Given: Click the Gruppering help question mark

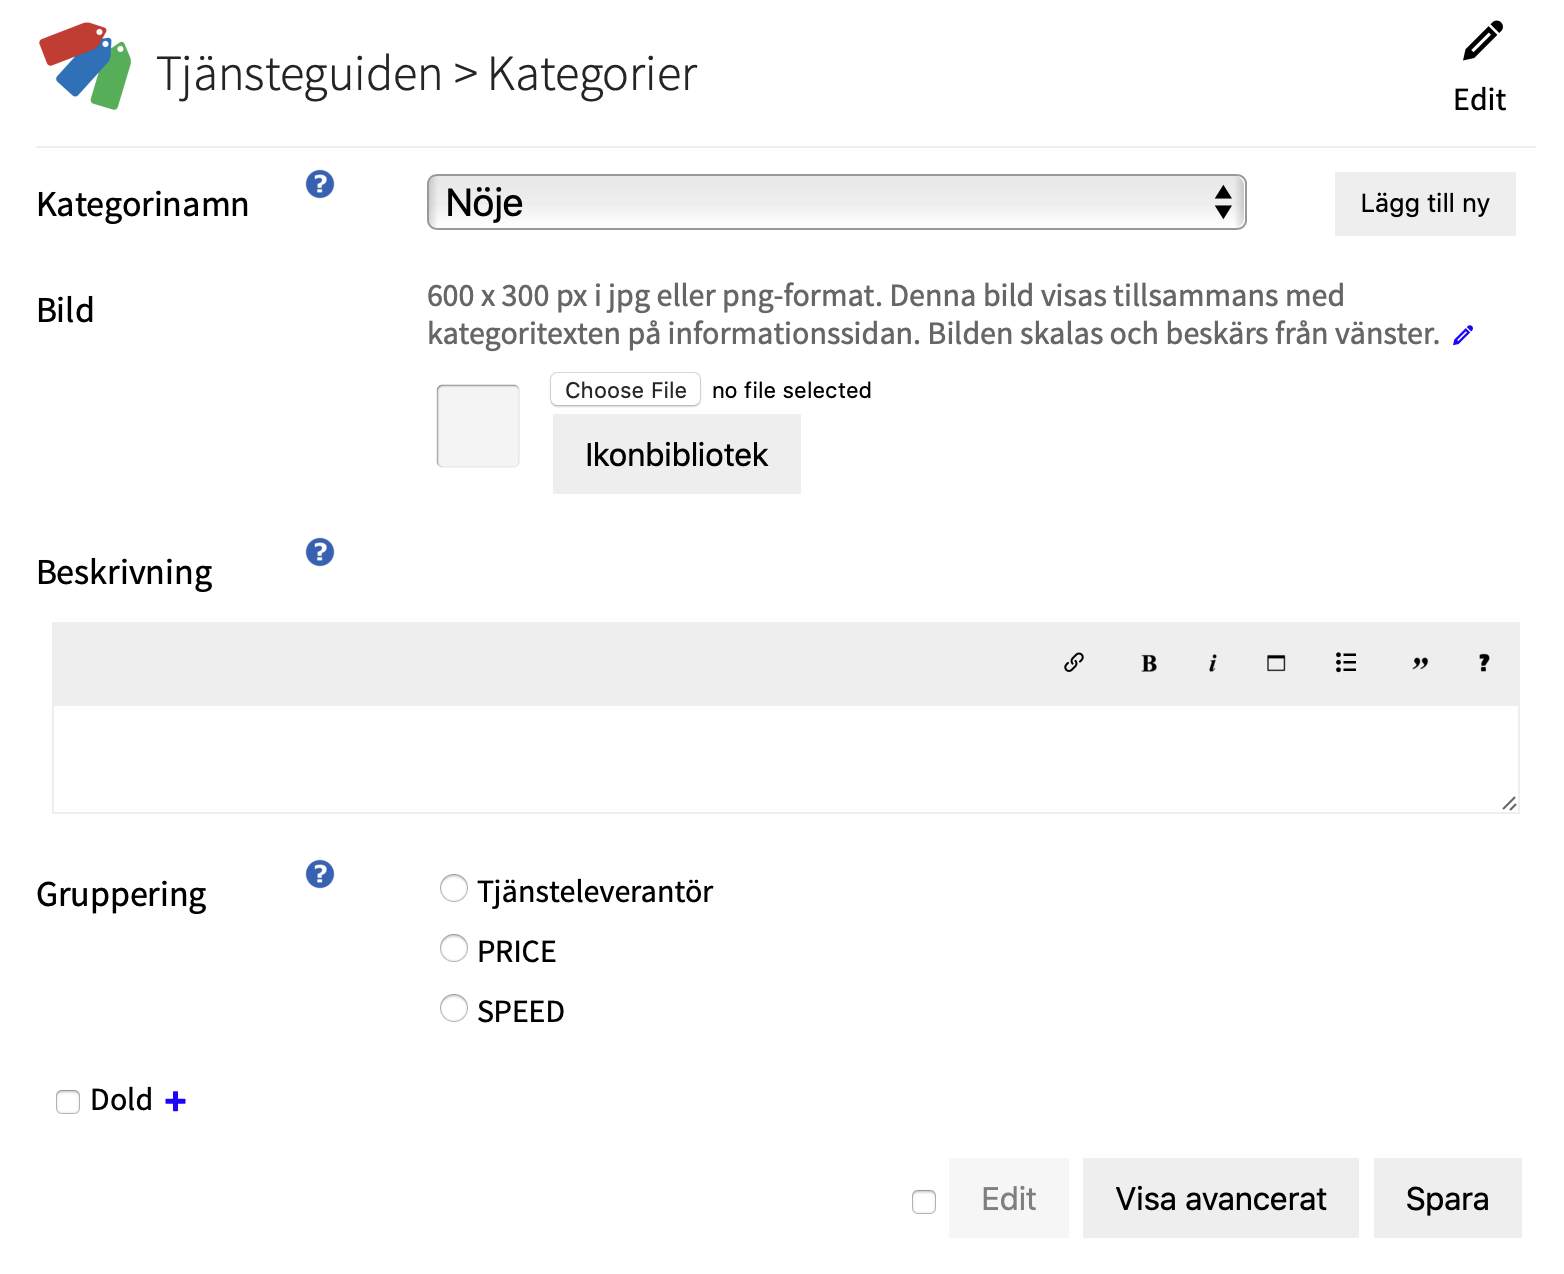Looking at the screenshot, I should (x=320, y=874).
